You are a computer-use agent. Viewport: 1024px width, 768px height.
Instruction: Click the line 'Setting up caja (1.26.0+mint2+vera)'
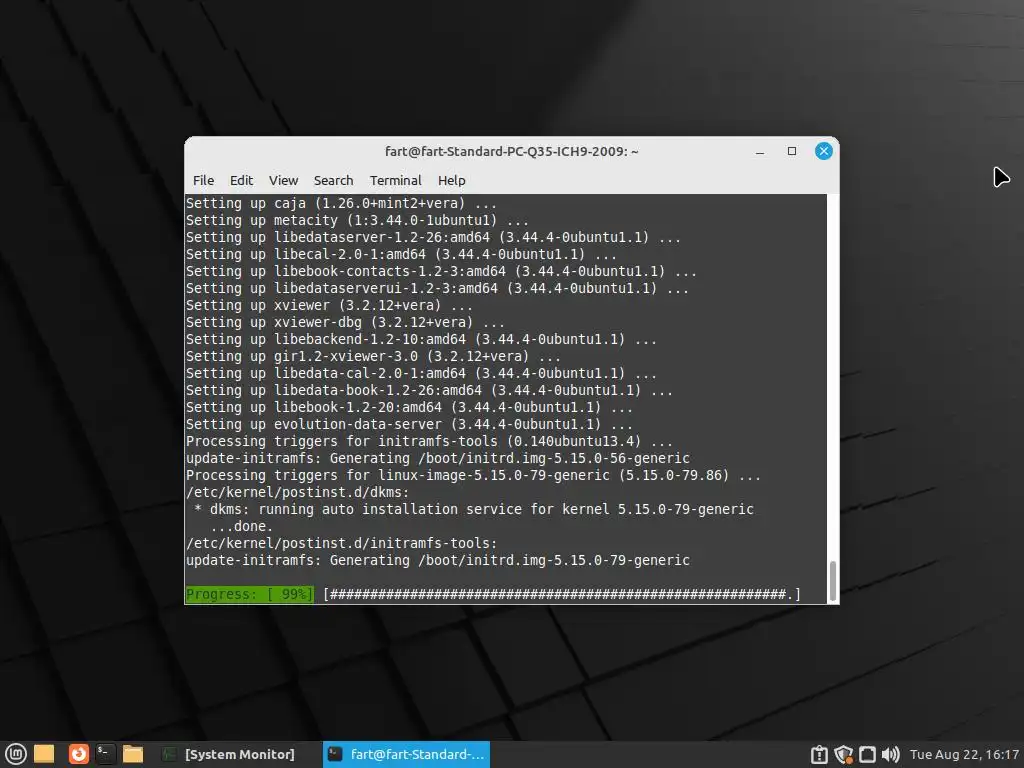click(341, 203)
